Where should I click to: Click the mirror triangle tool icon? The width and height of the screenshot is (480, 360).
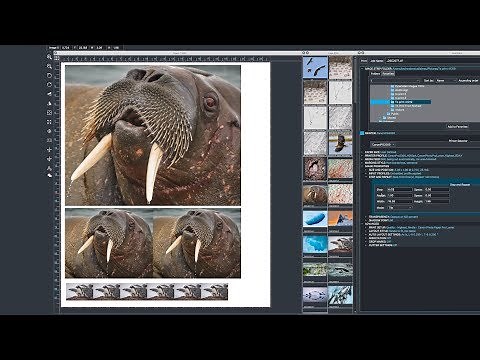[x=49, y=103]
